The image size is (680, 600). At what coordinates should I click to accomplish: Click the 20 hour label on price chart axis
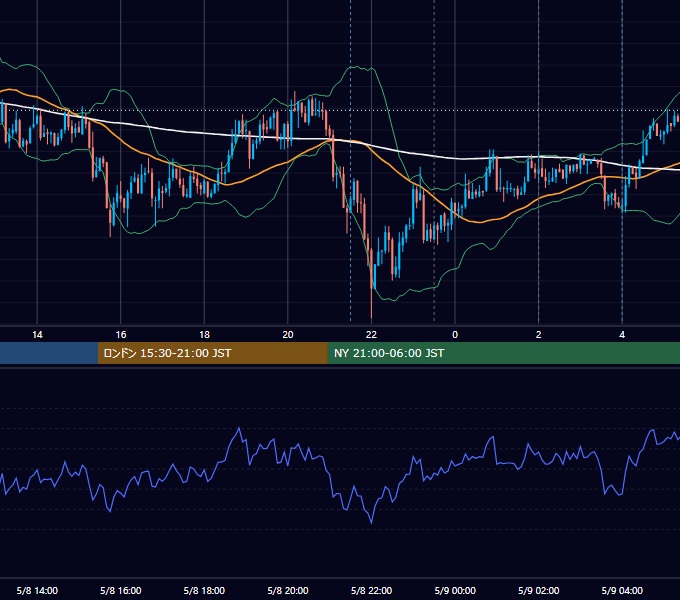(x=288, y=335)
